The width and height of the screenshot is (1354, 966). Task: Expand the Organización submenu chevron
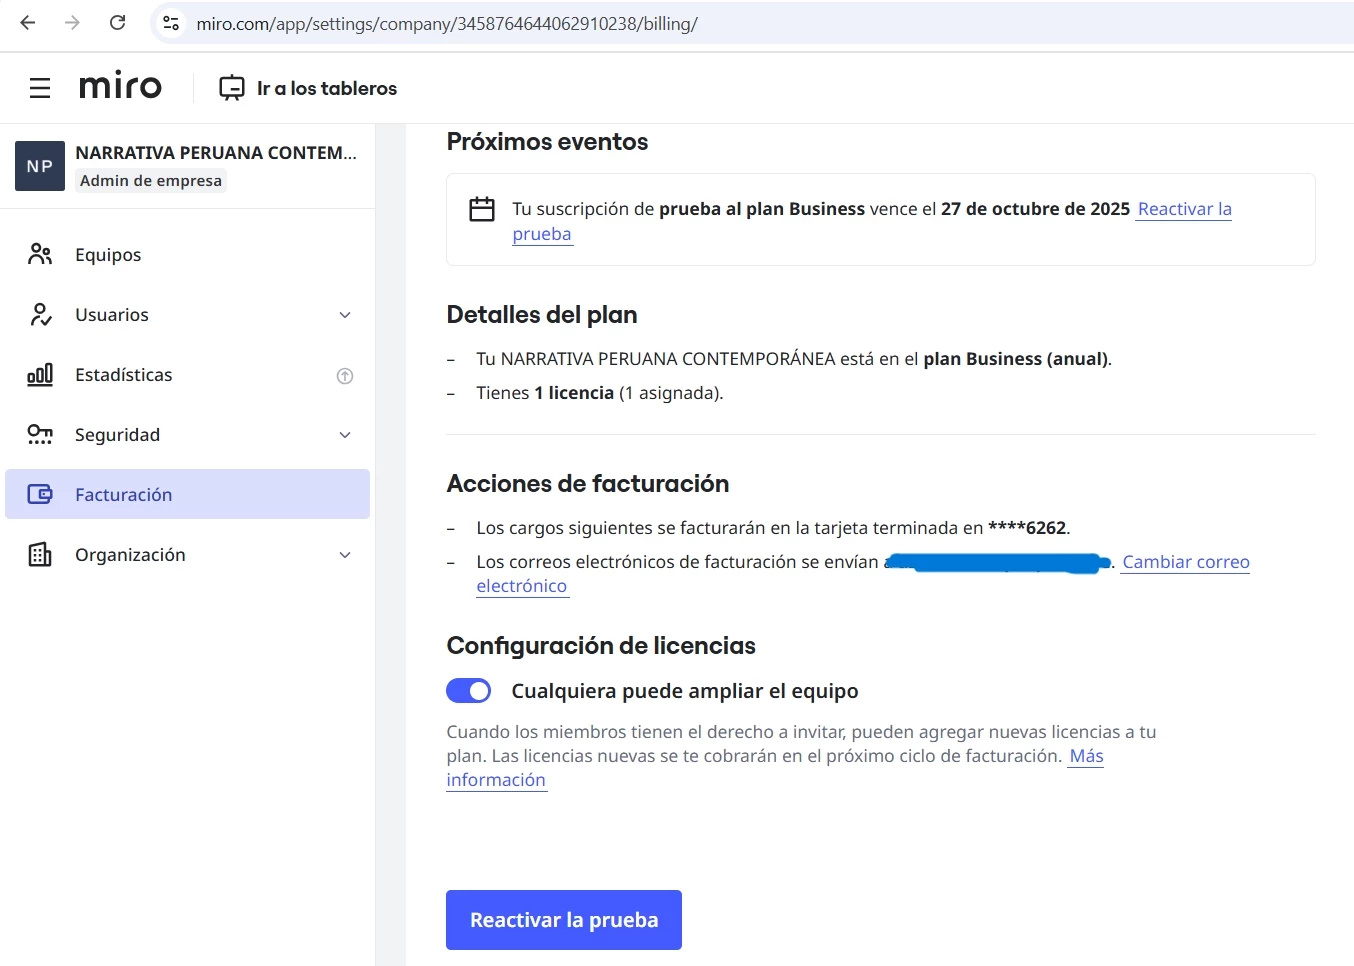pyautogui.click(x=345, y=555)
